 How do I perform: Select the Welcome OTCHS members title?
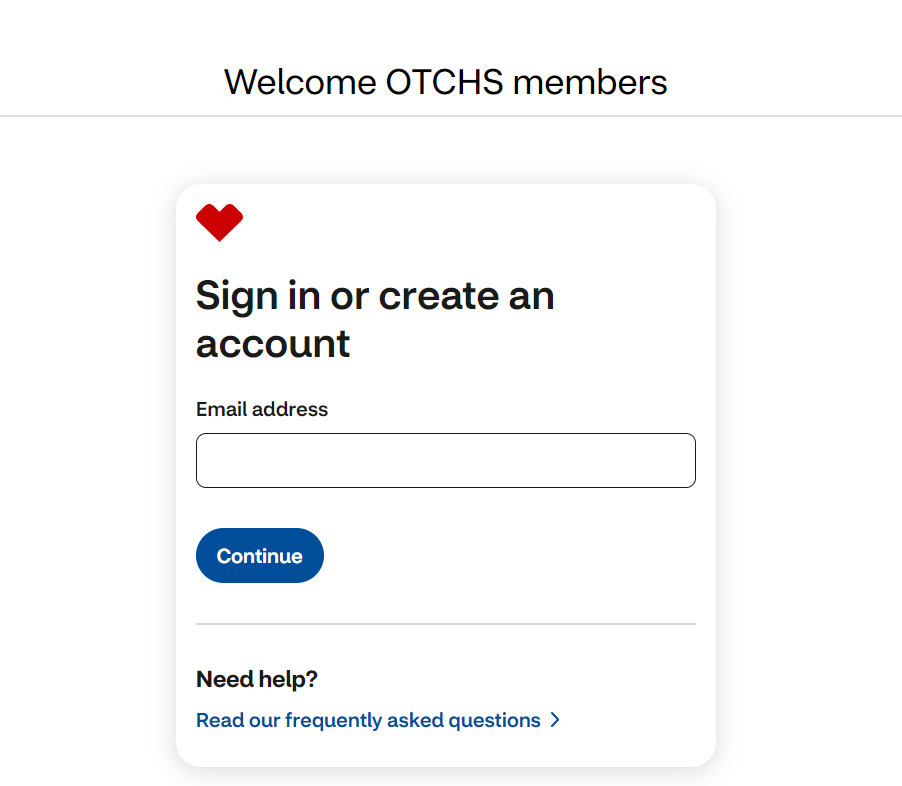[x=447, y=82]
